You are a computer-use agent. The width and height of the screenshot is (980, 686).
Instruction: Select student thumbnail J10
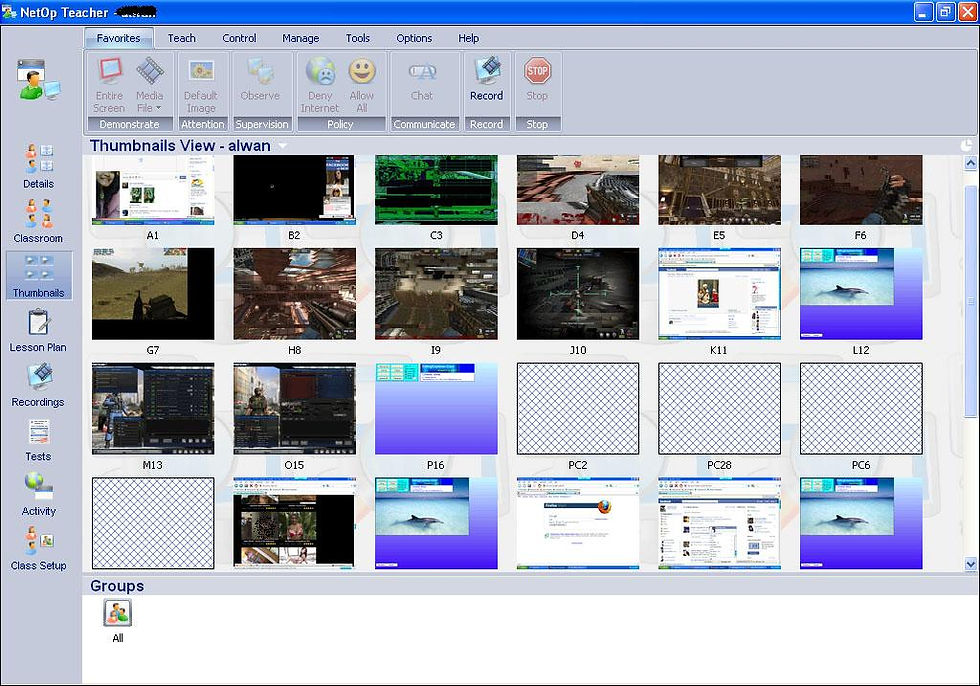tap(578, 294)
